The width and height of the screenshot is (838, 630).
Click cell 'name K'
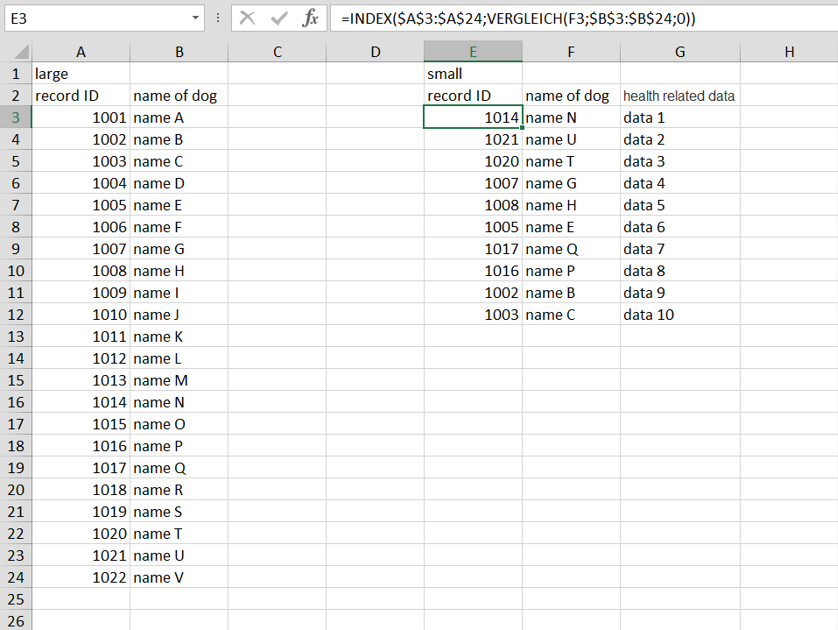[179, 337]
